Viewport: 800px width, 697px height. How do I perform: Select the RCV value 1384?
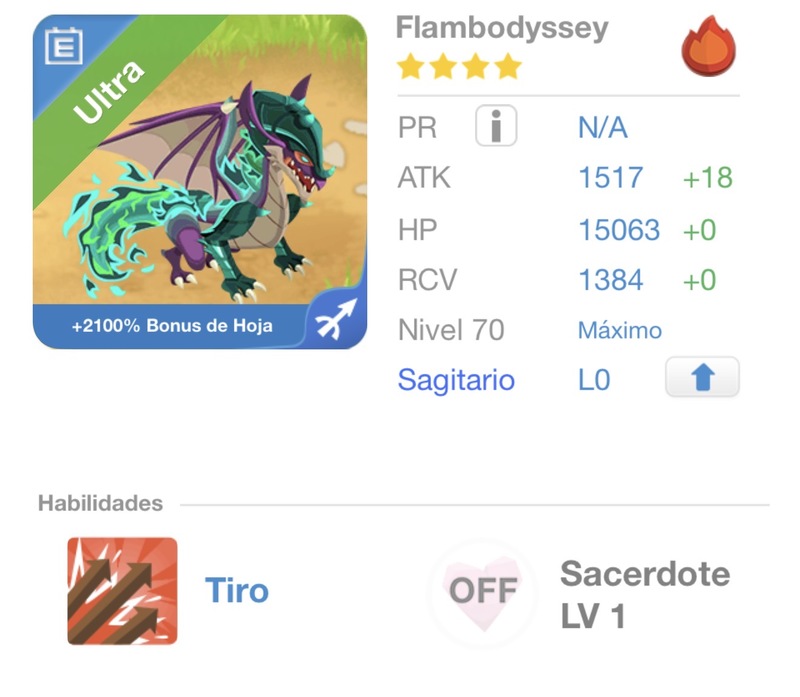(610, 280)
